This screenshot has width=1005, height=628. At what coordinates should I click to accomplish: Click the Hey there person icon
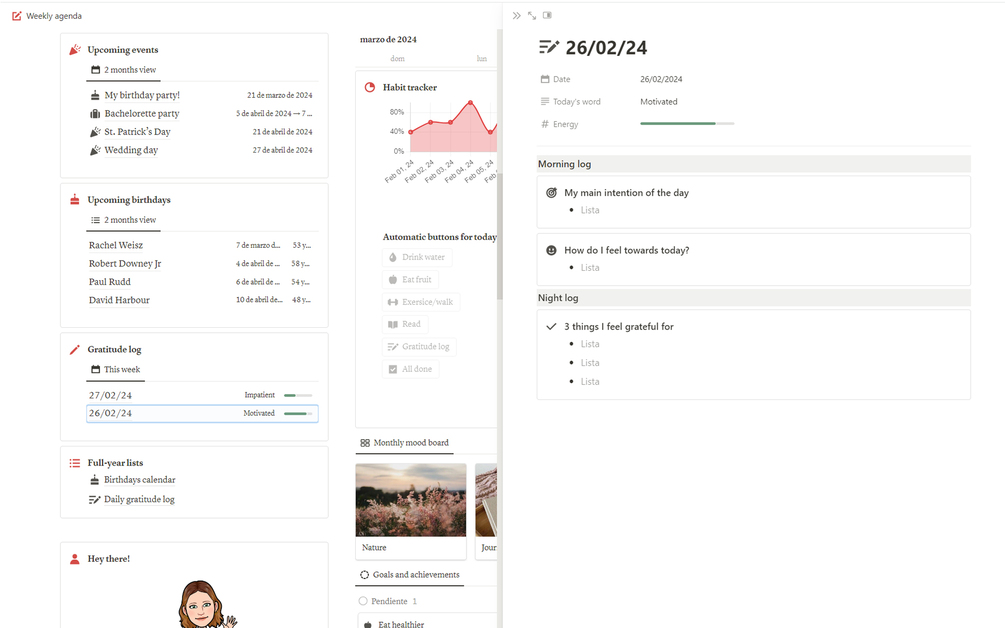point(75,559)
